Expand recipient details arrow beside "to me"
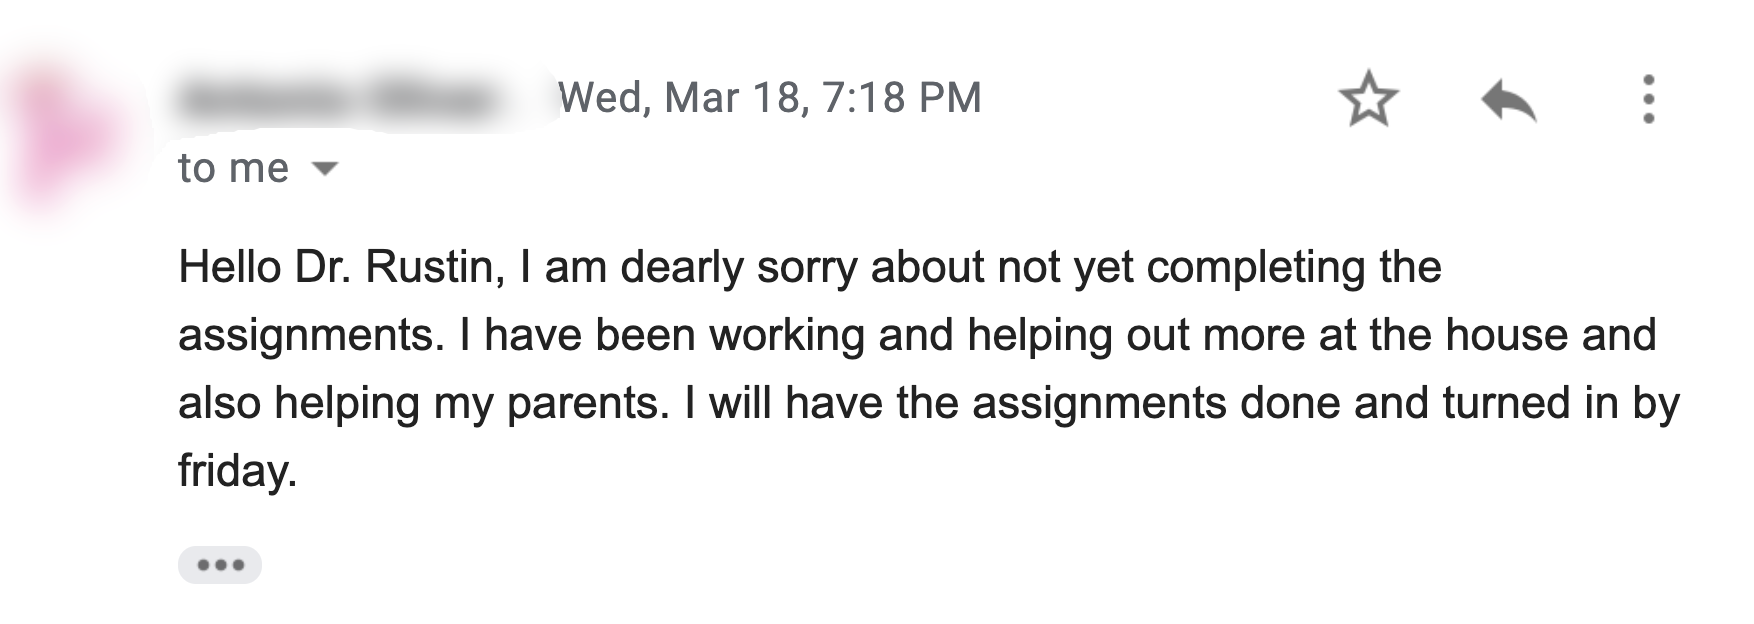This screenshot has width=1754, height=624. pyautogui.click(x=326, y=168)
